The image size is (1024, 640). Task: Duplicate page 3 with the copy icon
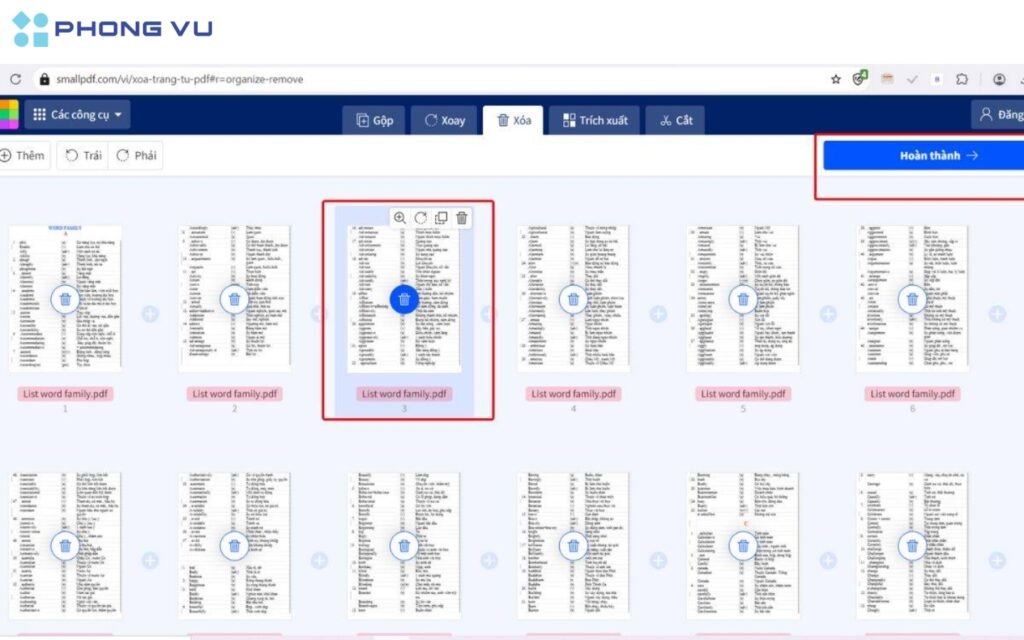point(441,218)
